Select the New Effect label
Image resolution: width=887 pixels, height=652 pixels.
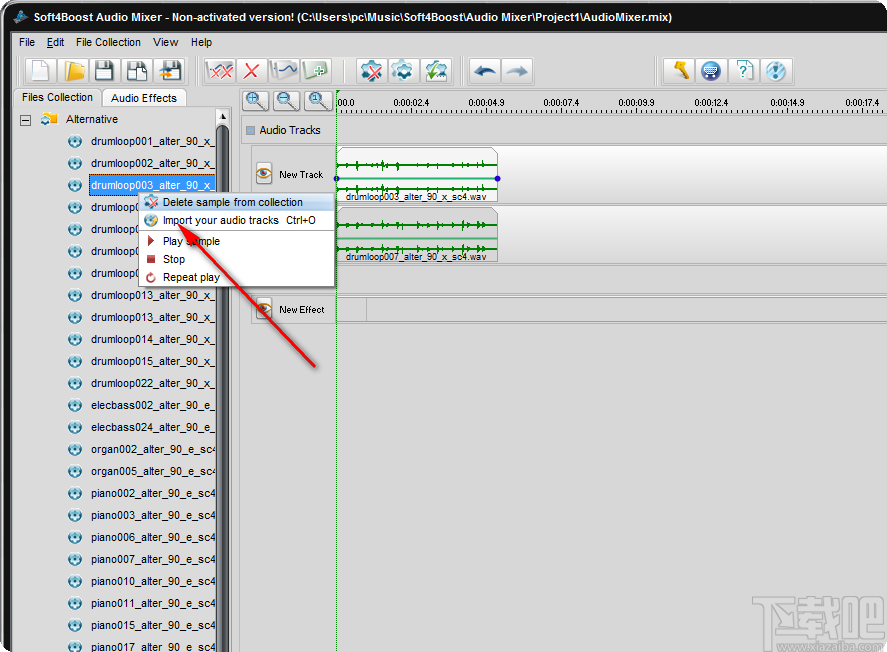pos(302,310)
